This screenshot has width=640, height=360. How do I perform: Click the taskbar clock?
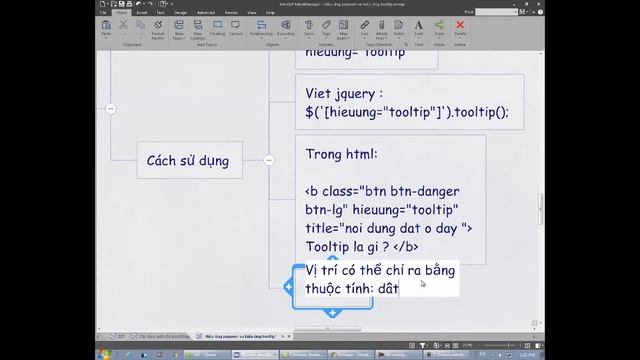click(x=527, y=355)
